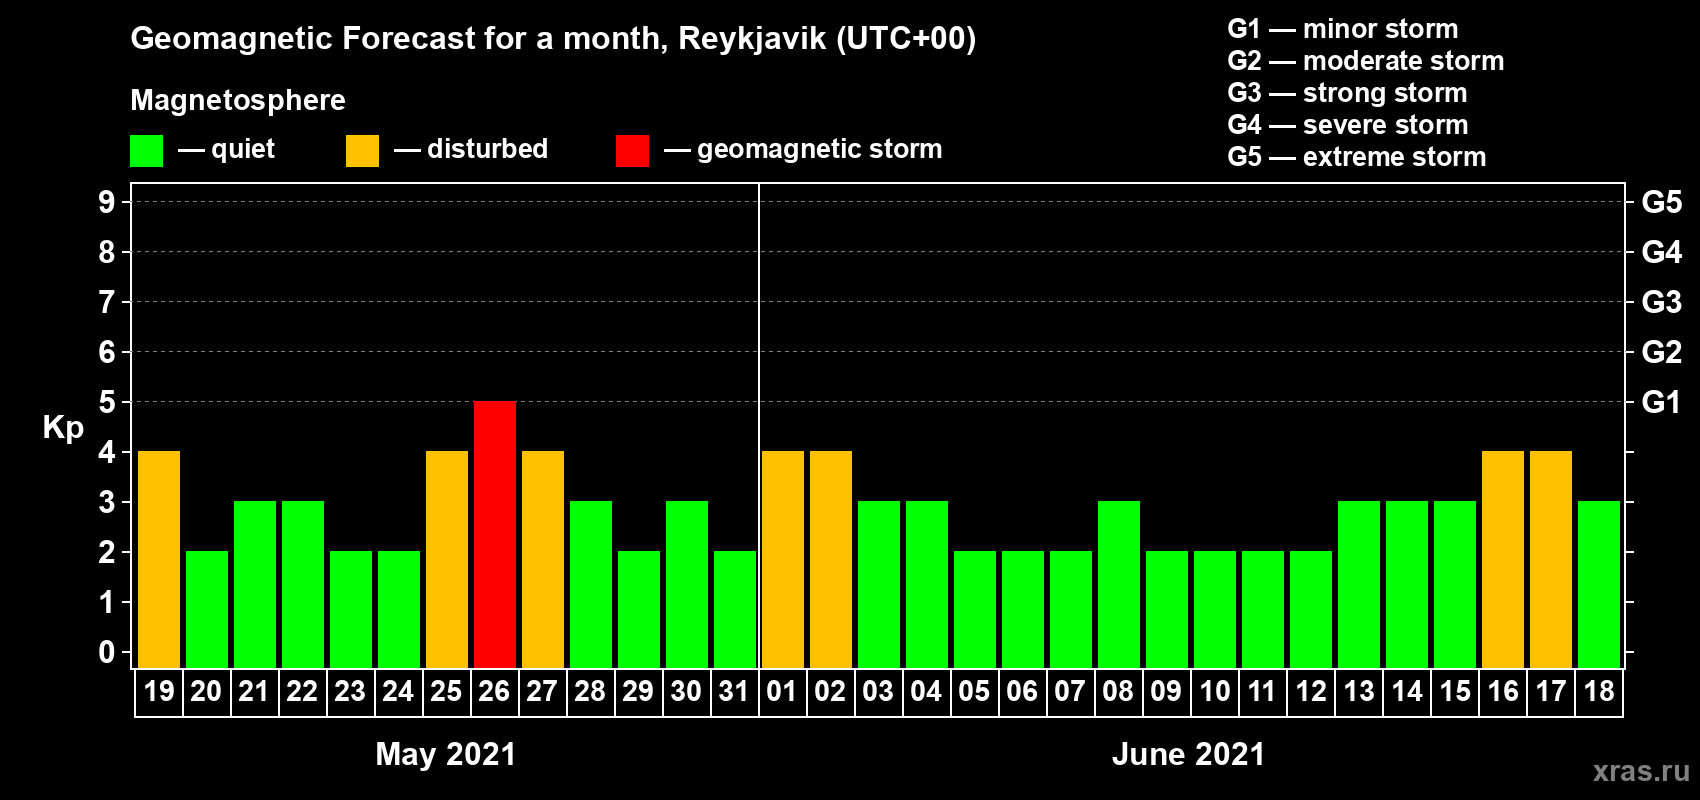Click the 'G4' label on the right axis
This screenshot has width=1700, height=800.
click(x=1662, y=252)
